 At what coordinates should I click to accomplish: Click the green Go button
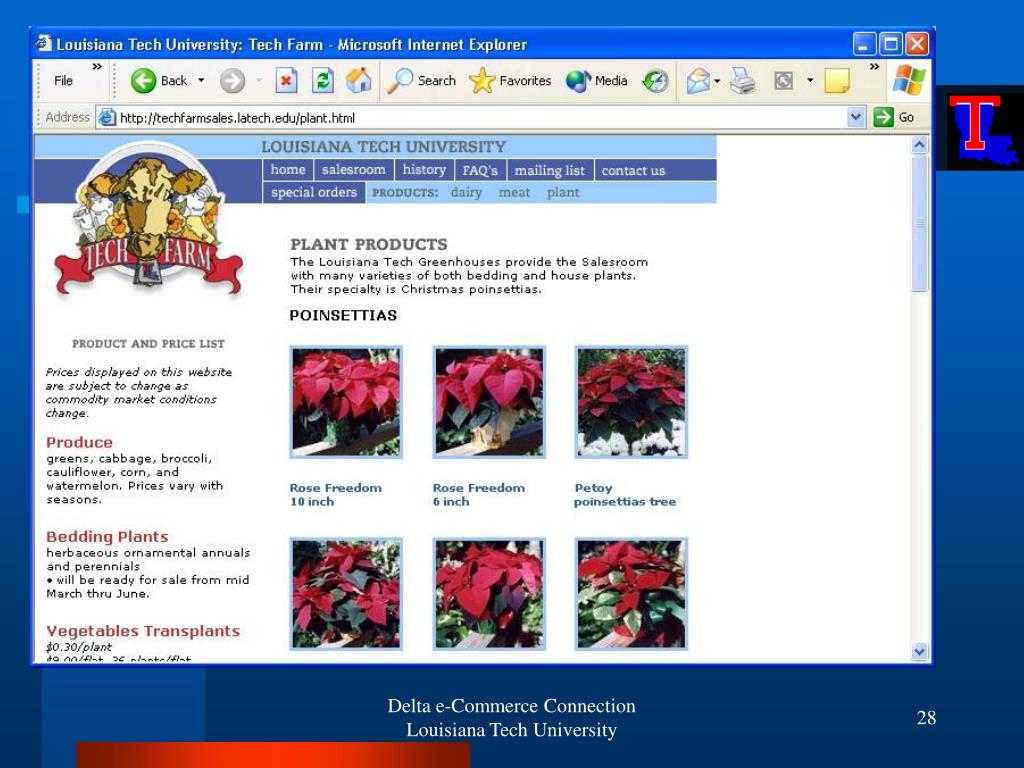(x=893, y=118)
